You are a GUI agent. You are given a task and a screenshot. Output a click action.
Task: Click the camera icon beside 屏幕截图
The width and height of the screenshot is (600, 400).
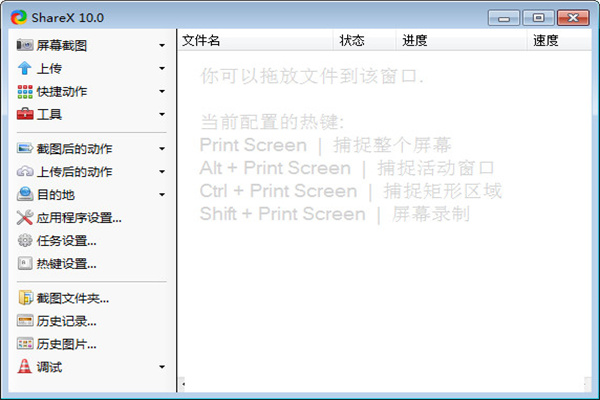pos(24,46)
